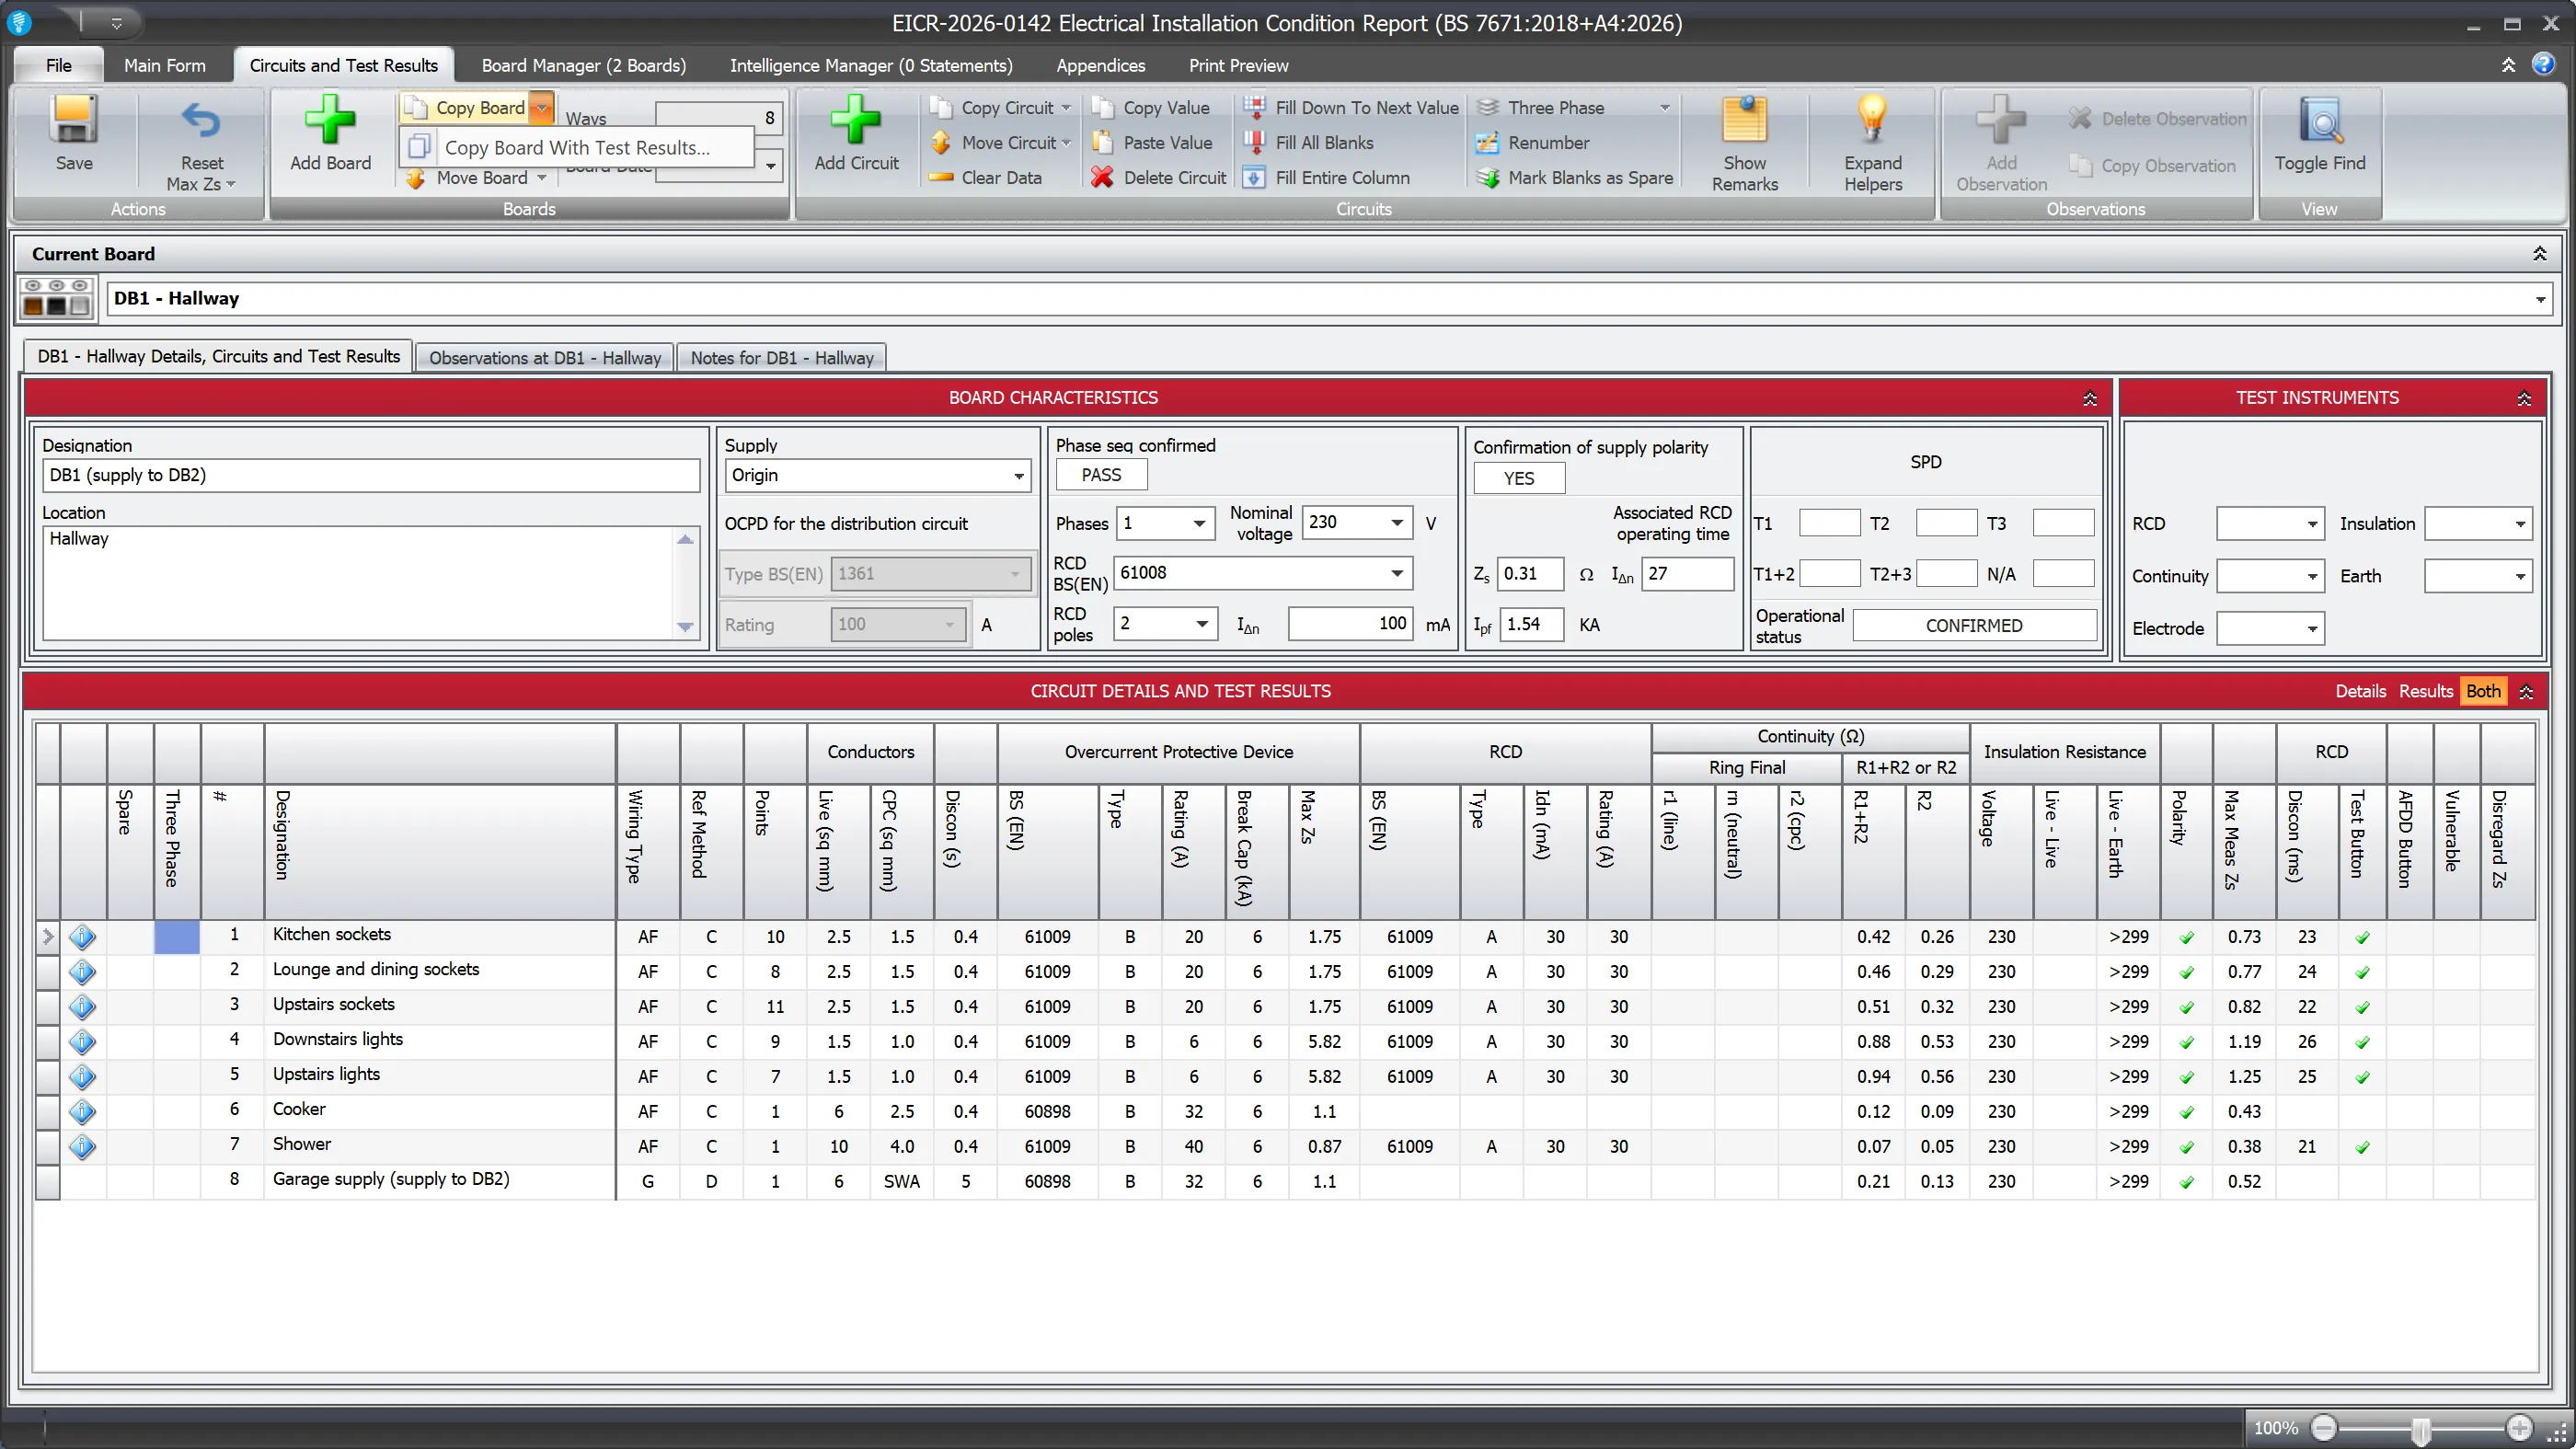Open Observations at DB1 - Hallway tab
This screenshot has height=1449, width=2576.
tap(544, 358)
